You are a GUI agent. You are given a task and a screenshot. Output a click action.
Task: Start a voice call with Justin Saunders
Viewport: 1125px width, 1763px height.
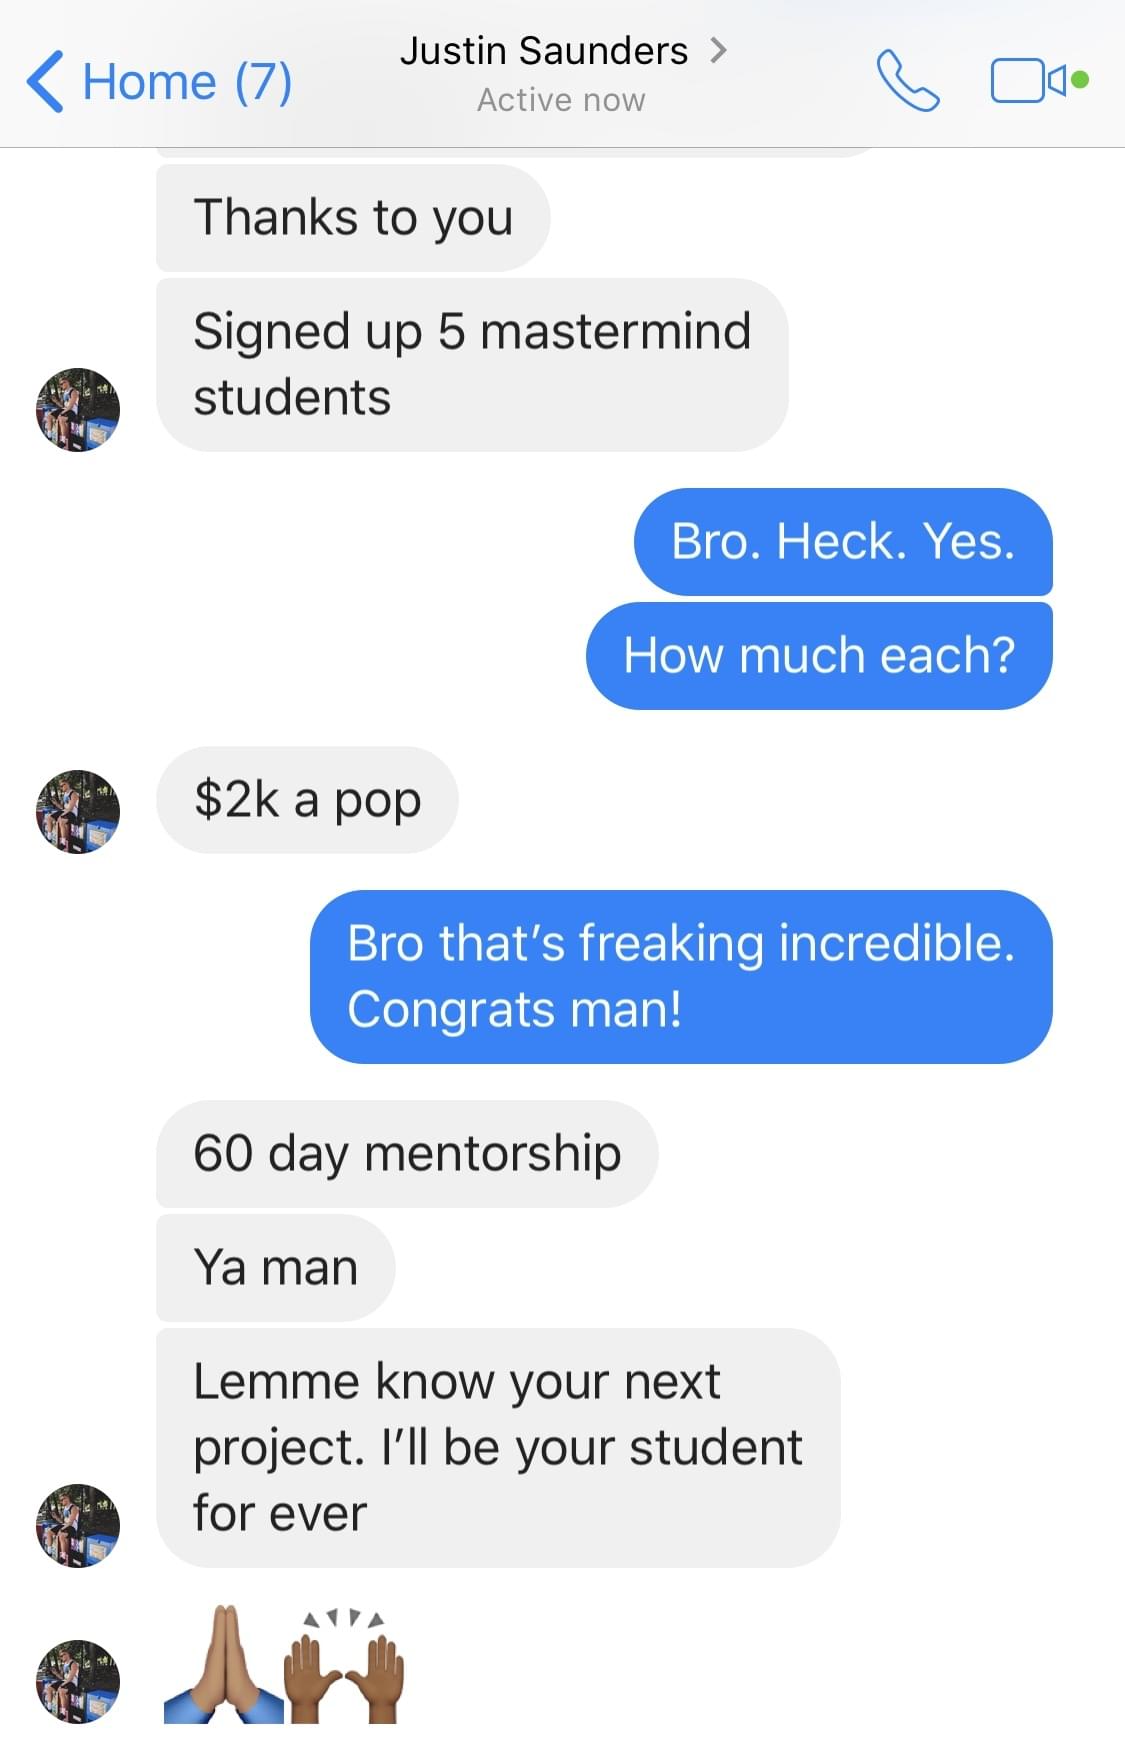(x=907, y=80)
